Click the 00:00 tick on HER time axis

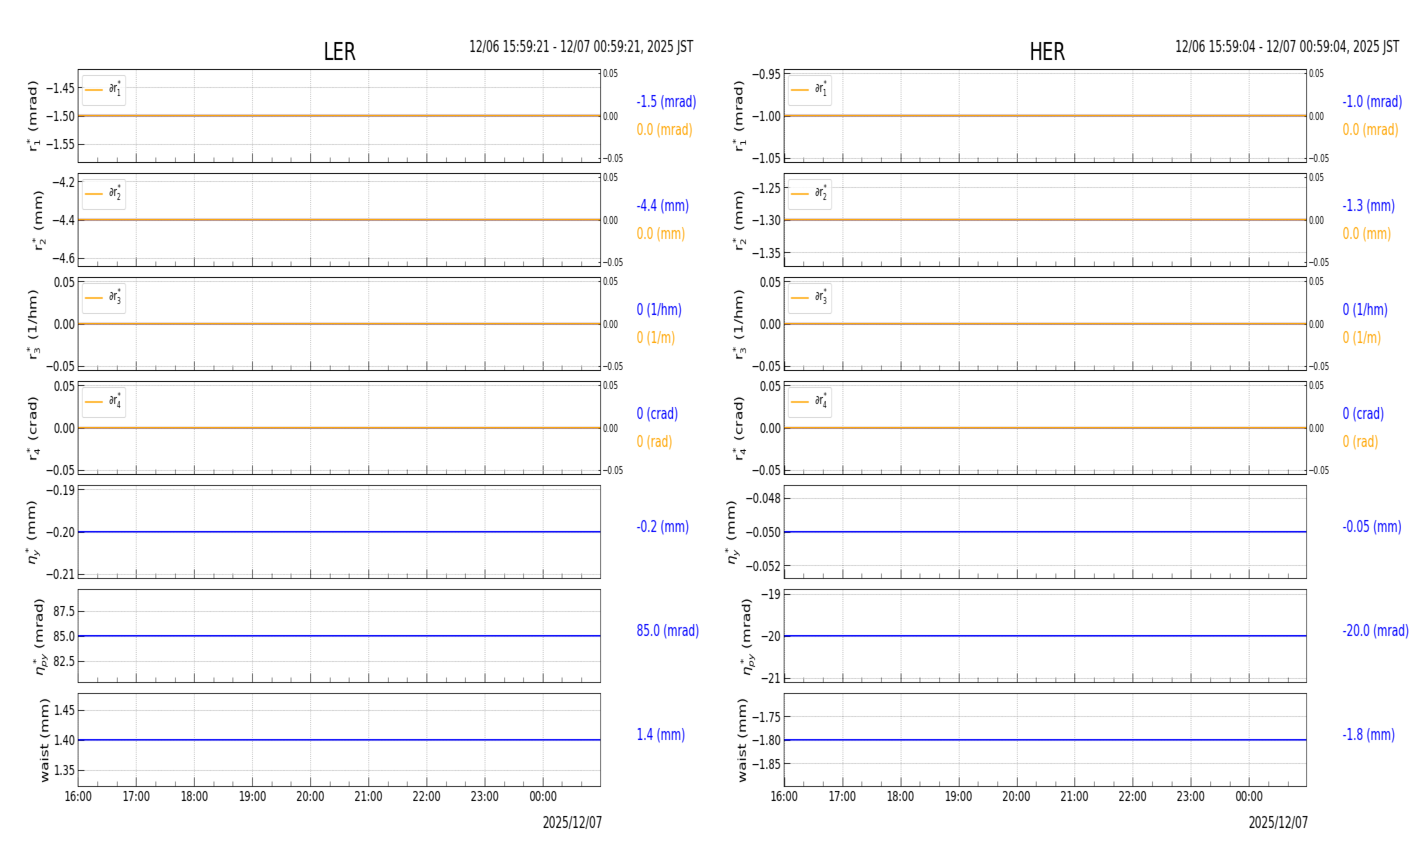1249,797
